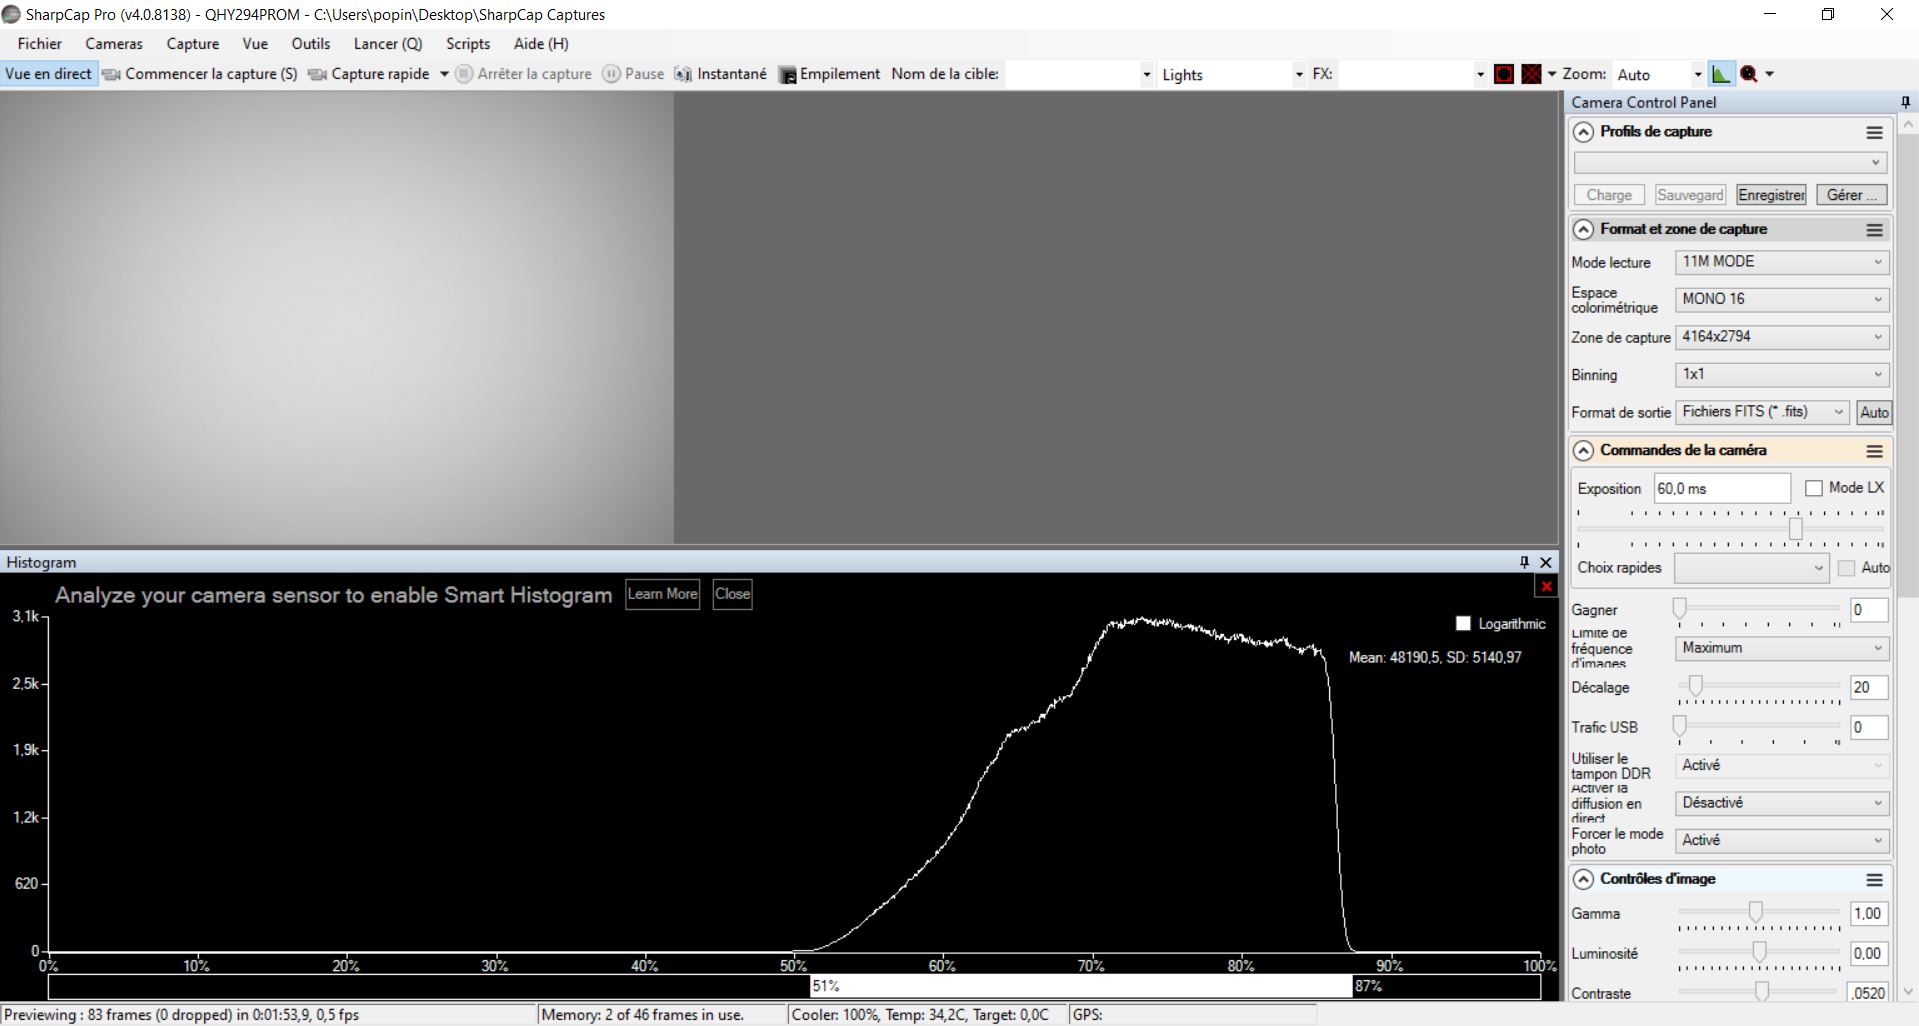1919x1026 pixels.
Task: Click Commencer la capture camera icon
Action: click(112, 74)
